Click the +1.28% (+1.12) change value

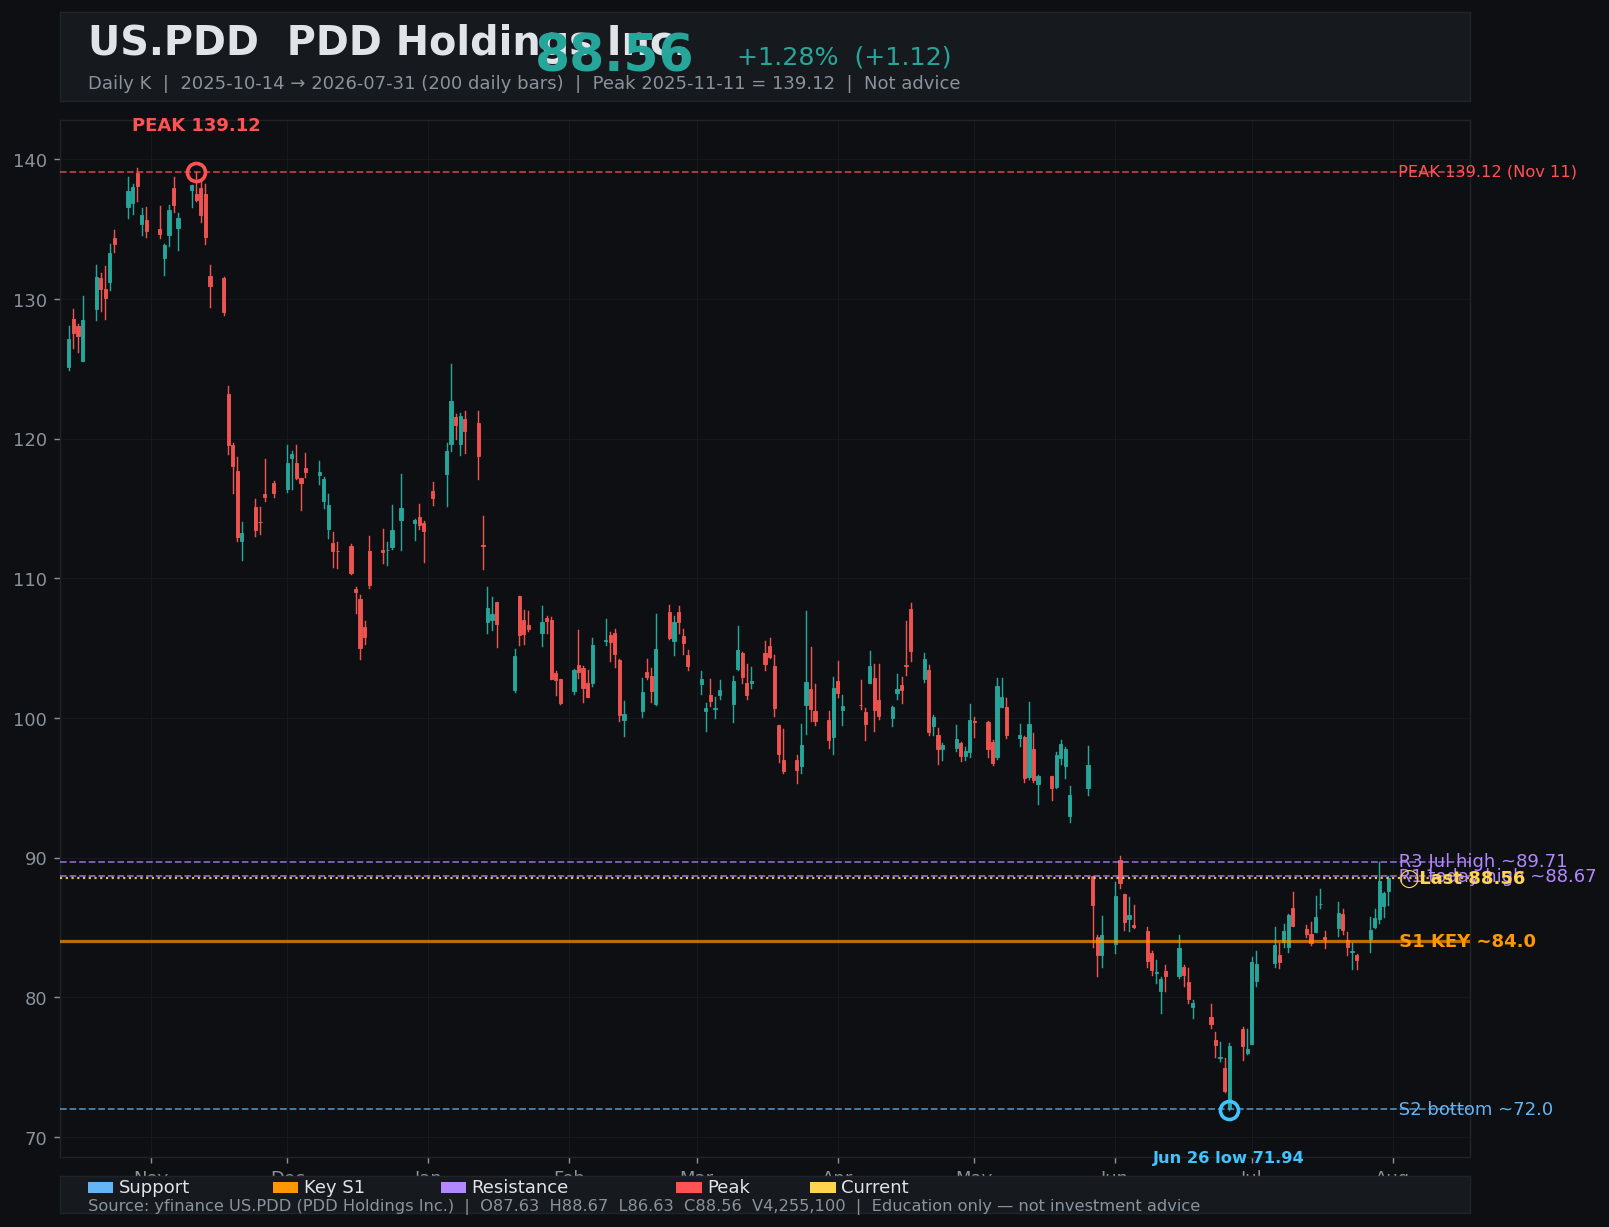(844, 57)
